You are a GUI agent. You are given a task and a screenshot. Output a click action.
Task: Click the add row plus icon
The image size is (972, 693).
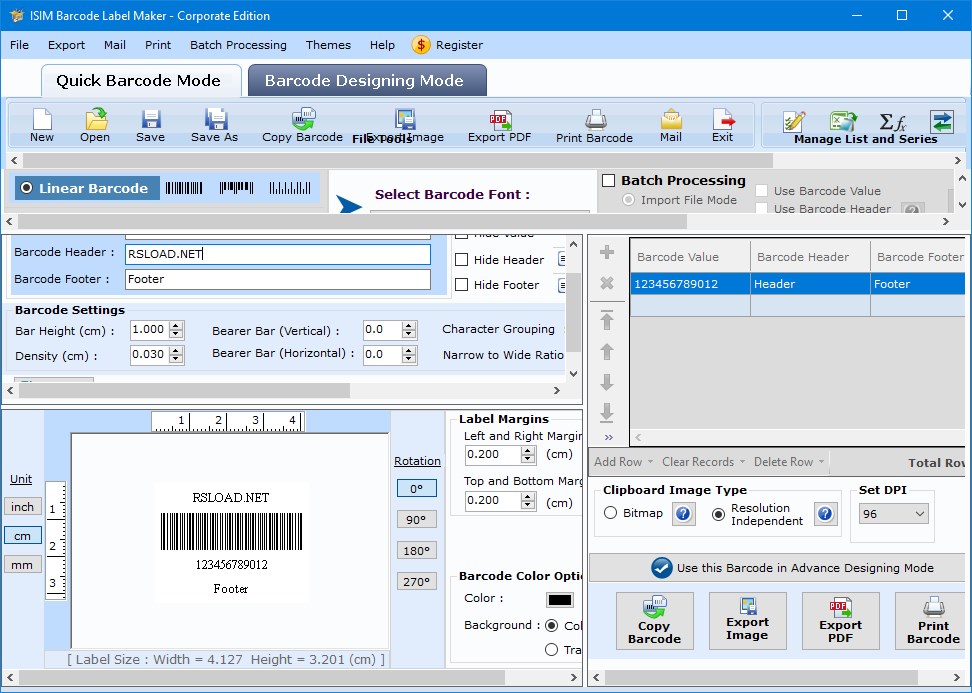coord(606,253)
